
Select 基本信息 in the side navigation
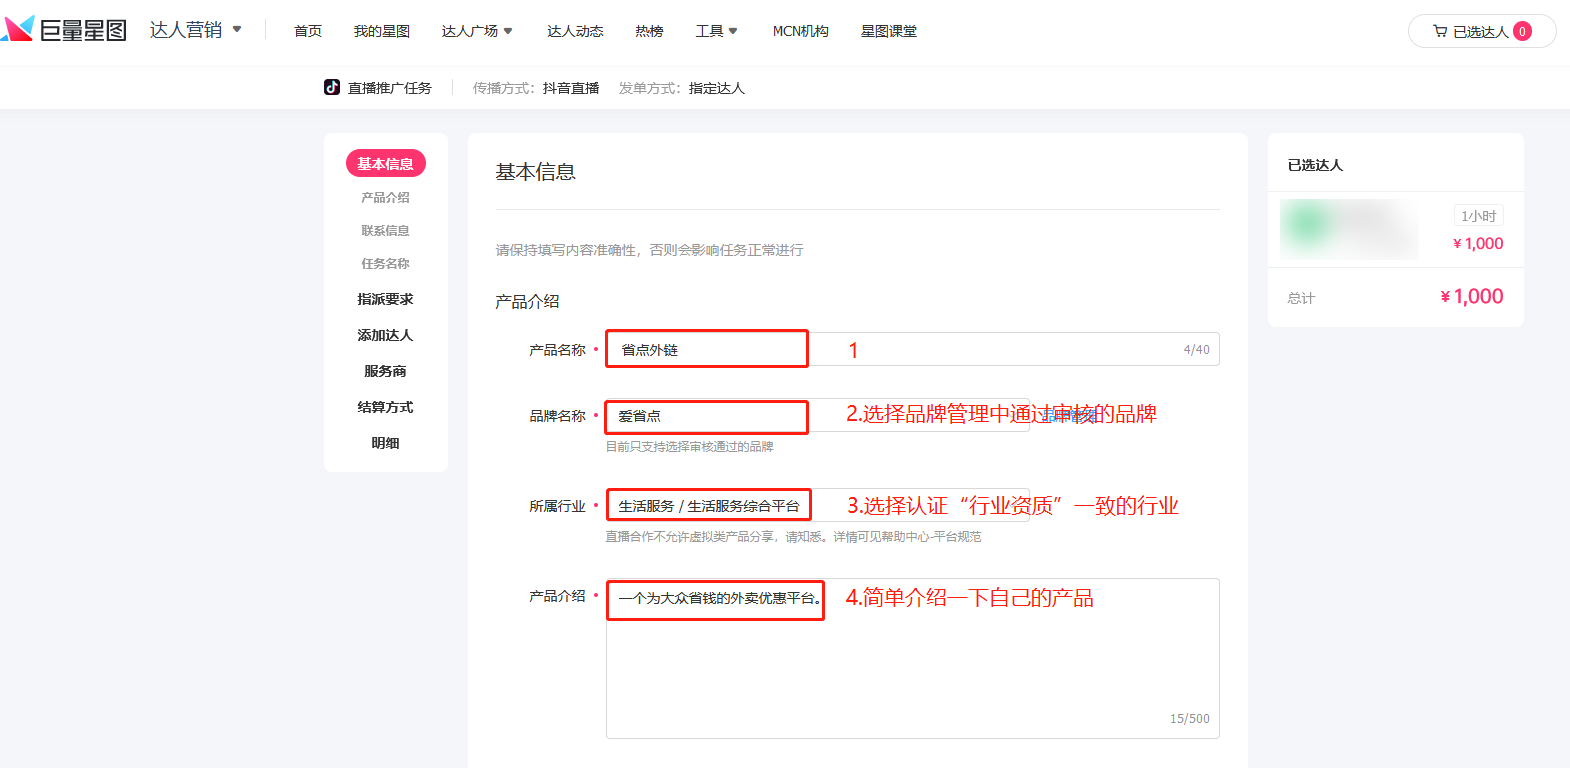point(386,163)
